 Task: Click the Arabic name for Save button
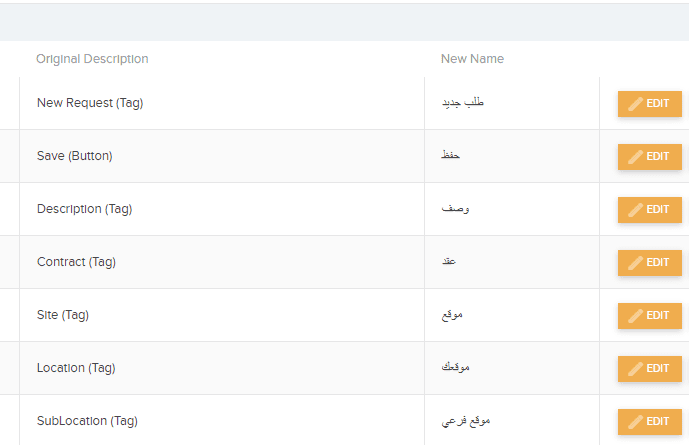coord(450,155)
